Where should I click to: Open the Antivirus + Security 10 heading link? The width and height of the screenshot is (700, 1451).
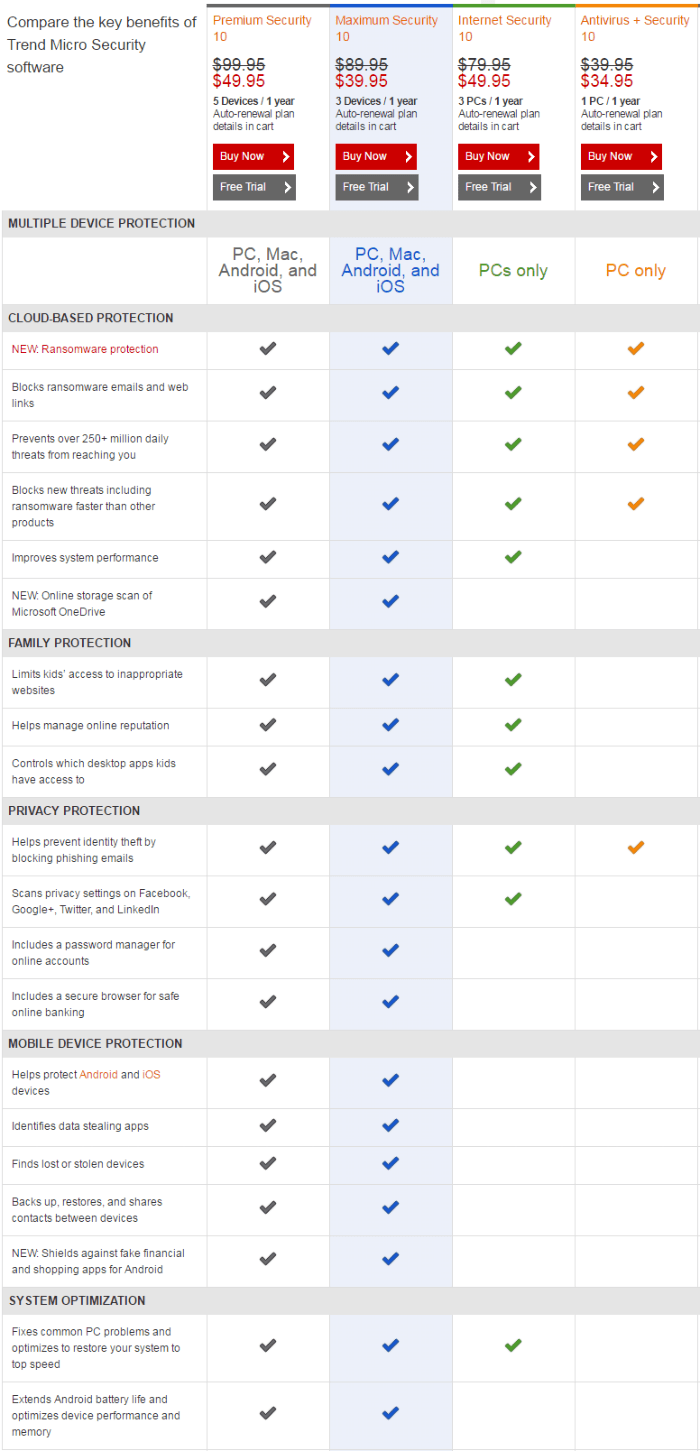click(635, 28)
